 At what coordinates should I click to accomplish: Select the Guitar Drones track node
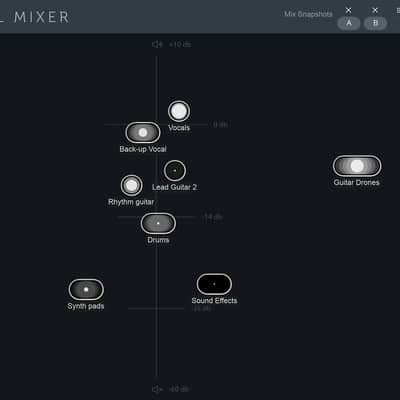[x=357, y=166]
